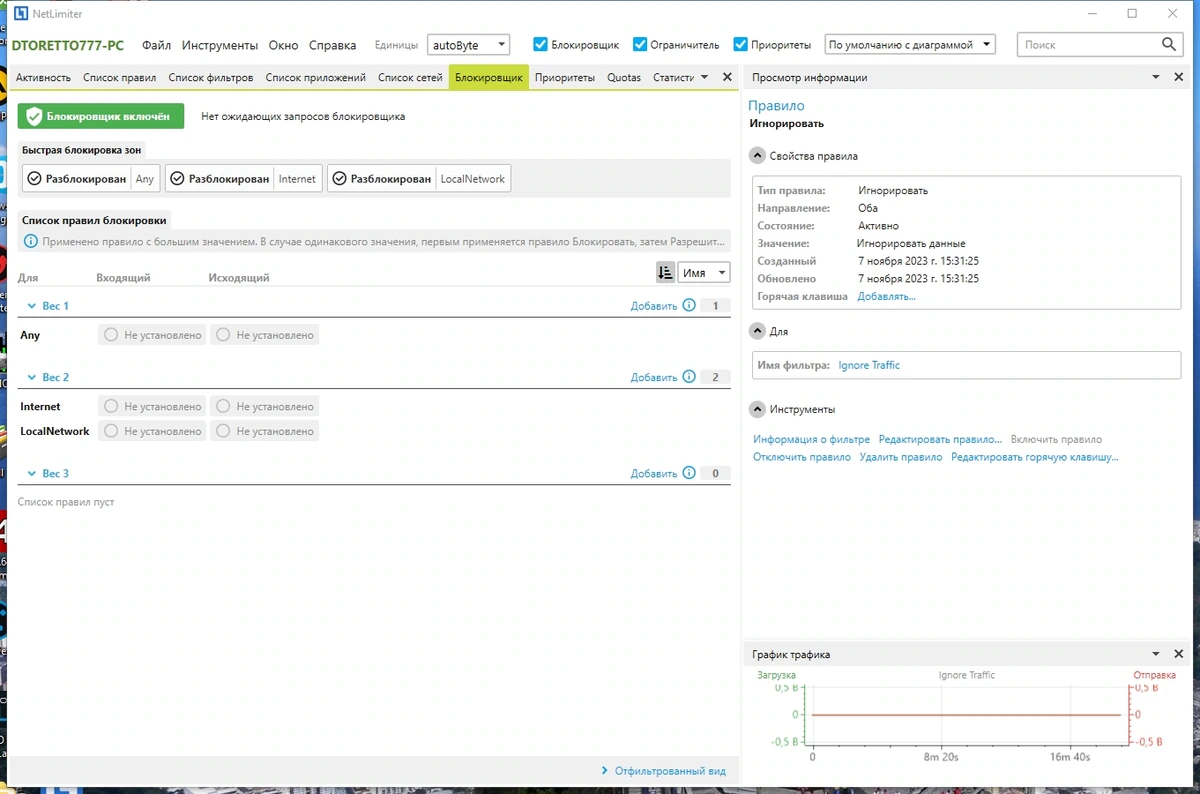
Task: Toggle quick block for Any zone
Action: coord(91,179)
